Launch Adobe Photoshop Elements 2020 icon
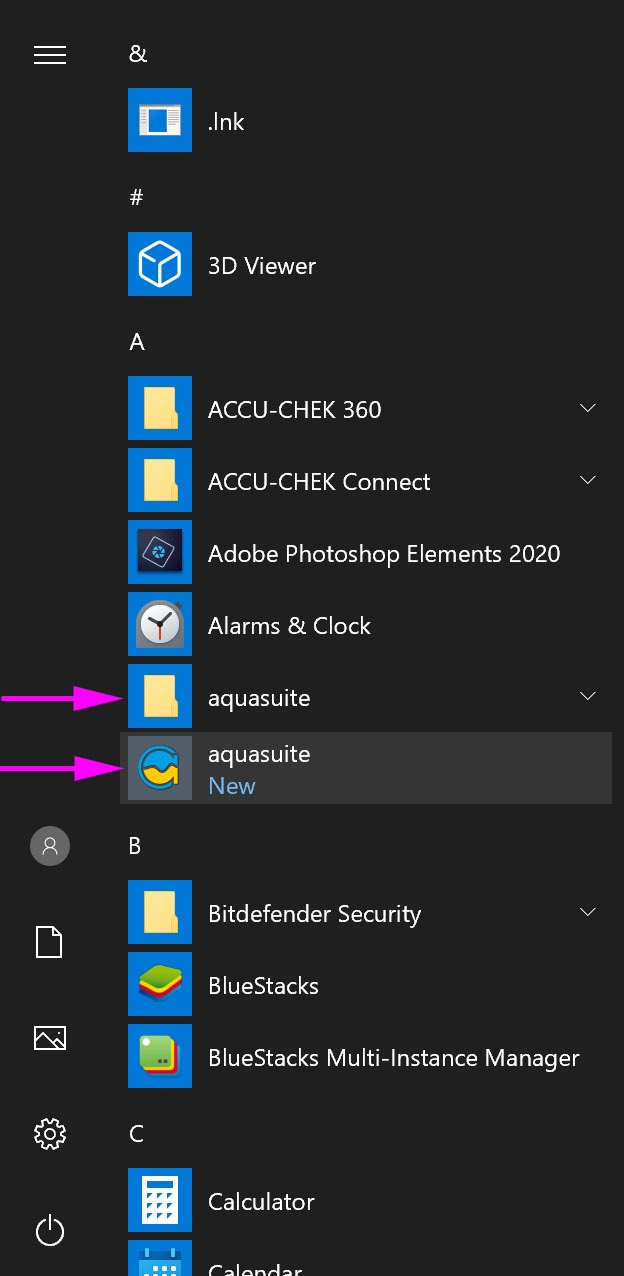 pyautogui.click(x=160, y=553)
